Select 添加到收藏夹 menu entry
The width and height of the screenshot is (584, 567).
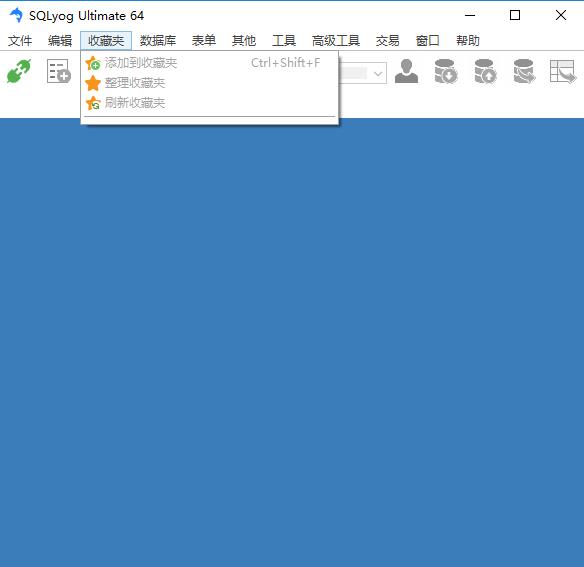tap(210, 63)
